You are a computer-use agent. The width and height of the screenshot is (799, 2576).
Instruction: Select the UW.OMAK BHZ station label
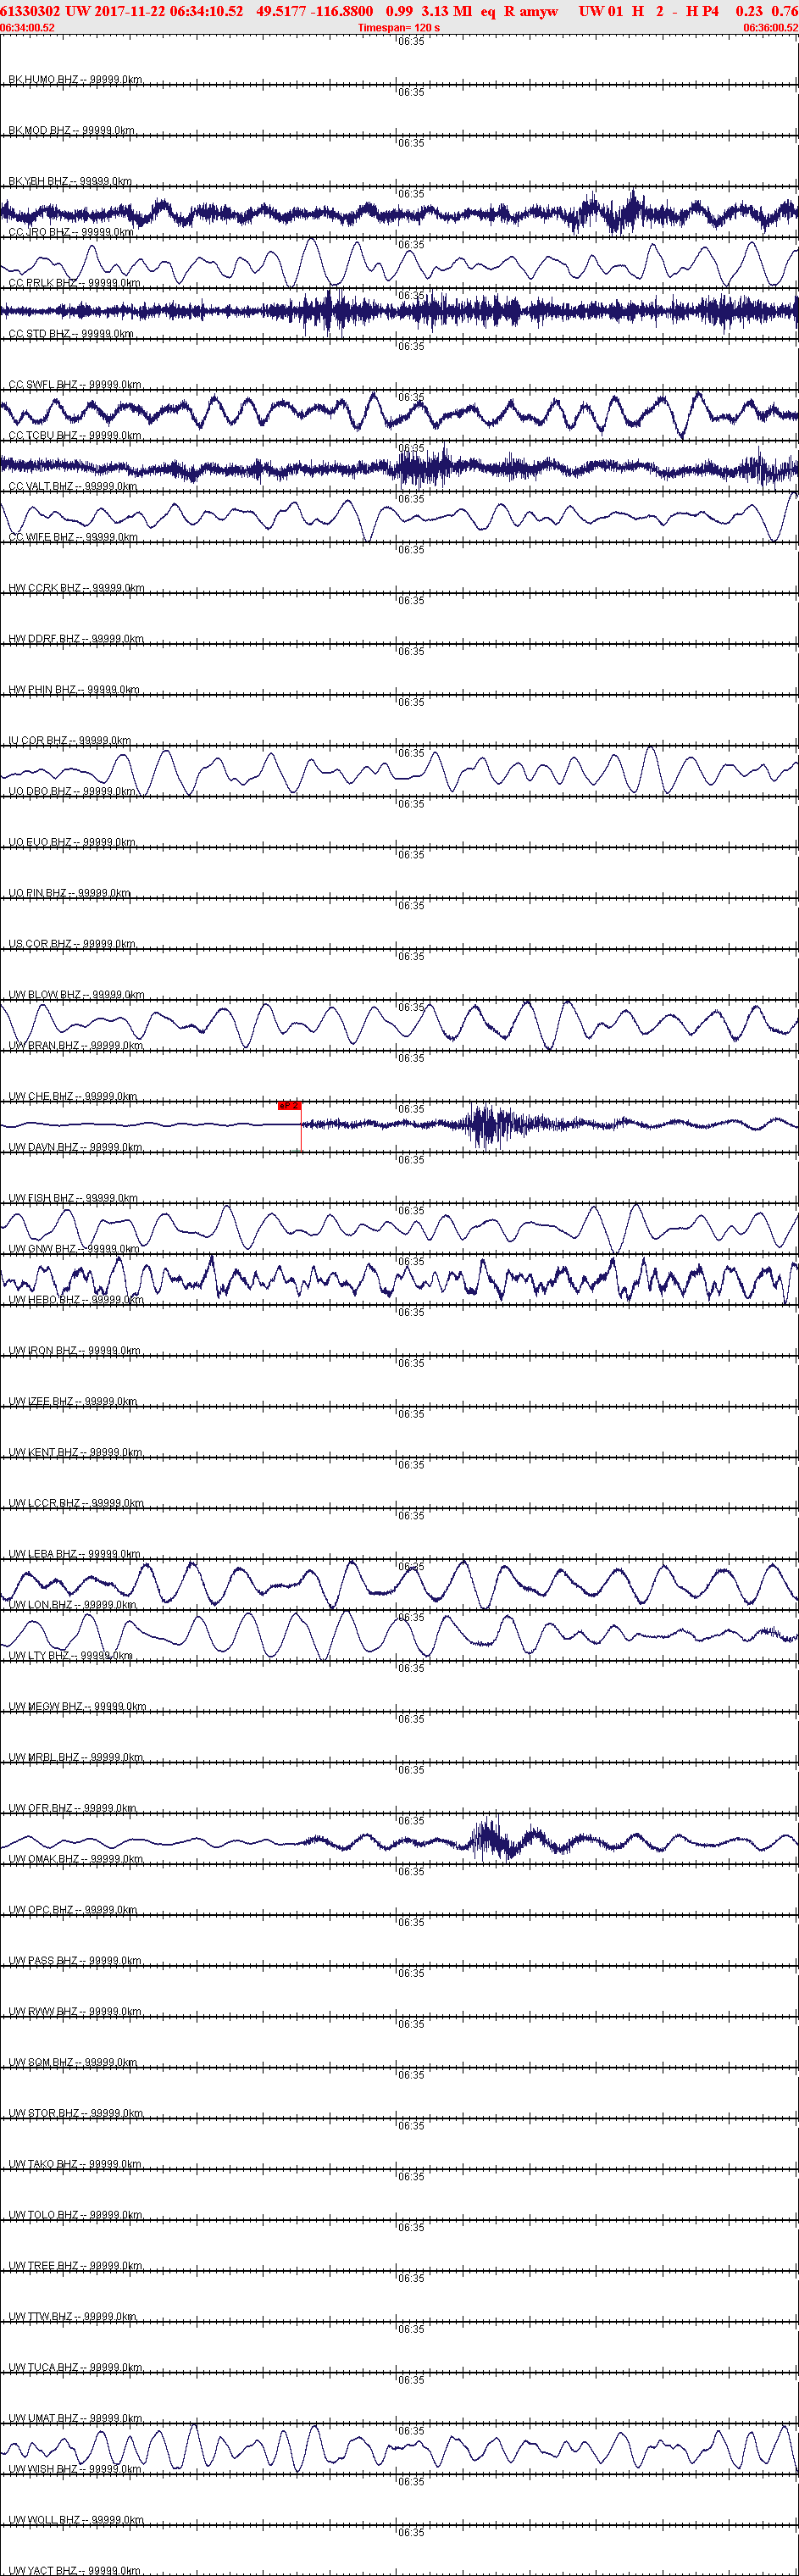coord(76,1859)
